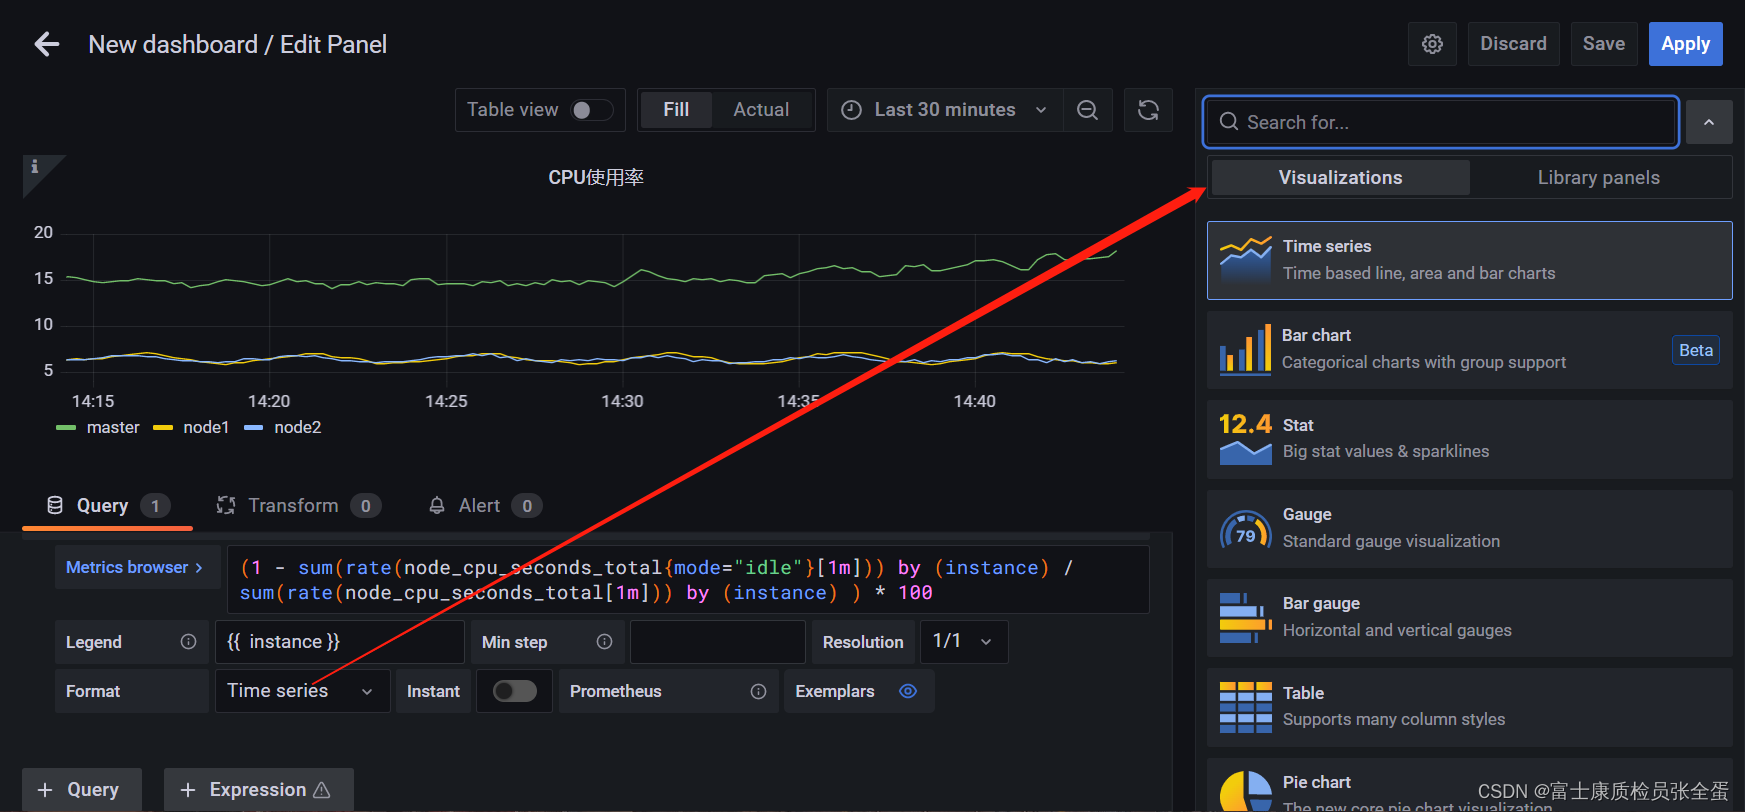Click New dashboard breadcrumb text
The image size is (1745, 812).
coord(173,45)
